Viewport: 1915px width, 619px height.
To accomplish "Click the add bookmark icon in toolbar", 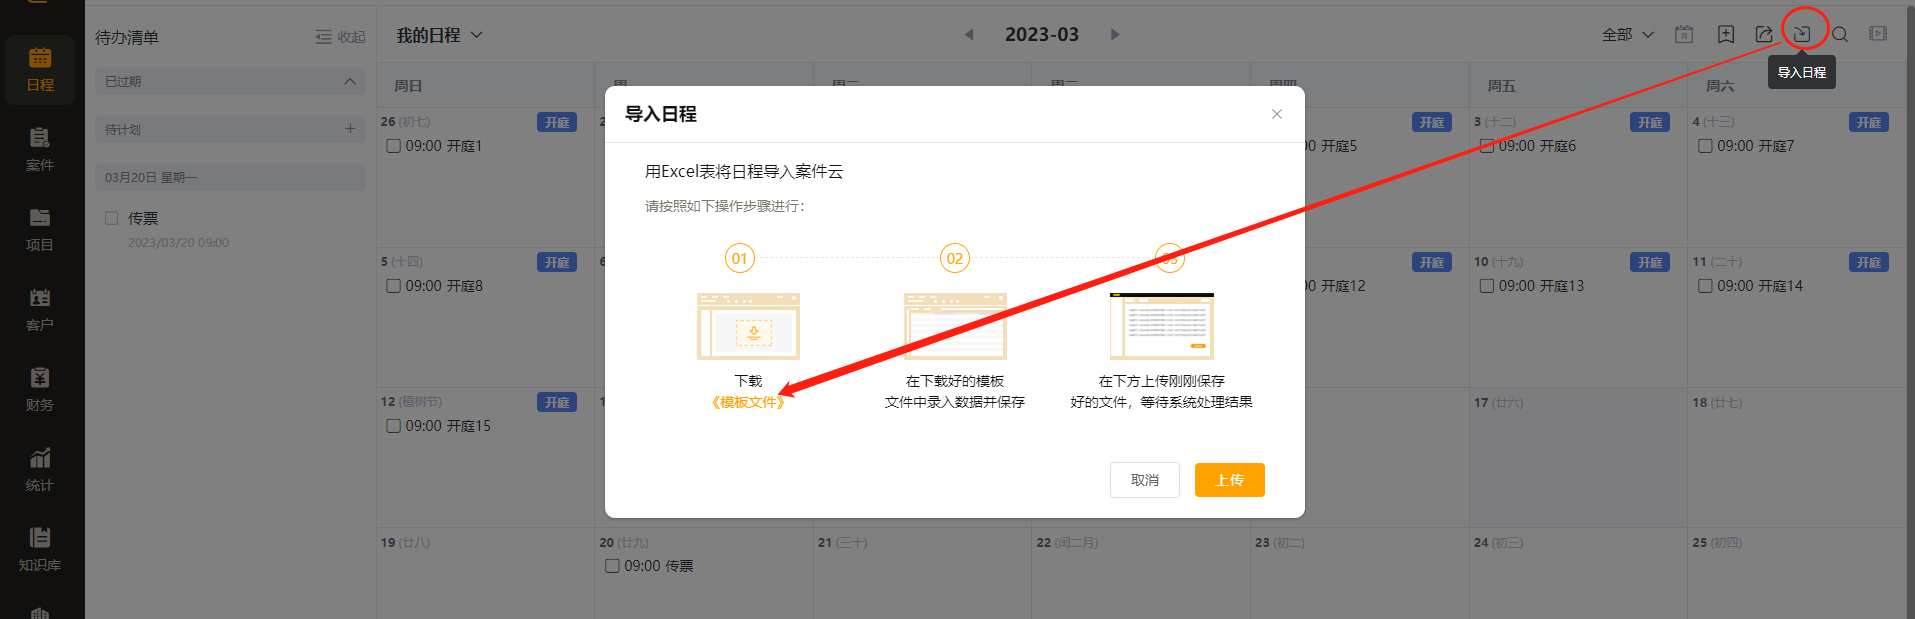I will pos(1726,34).
